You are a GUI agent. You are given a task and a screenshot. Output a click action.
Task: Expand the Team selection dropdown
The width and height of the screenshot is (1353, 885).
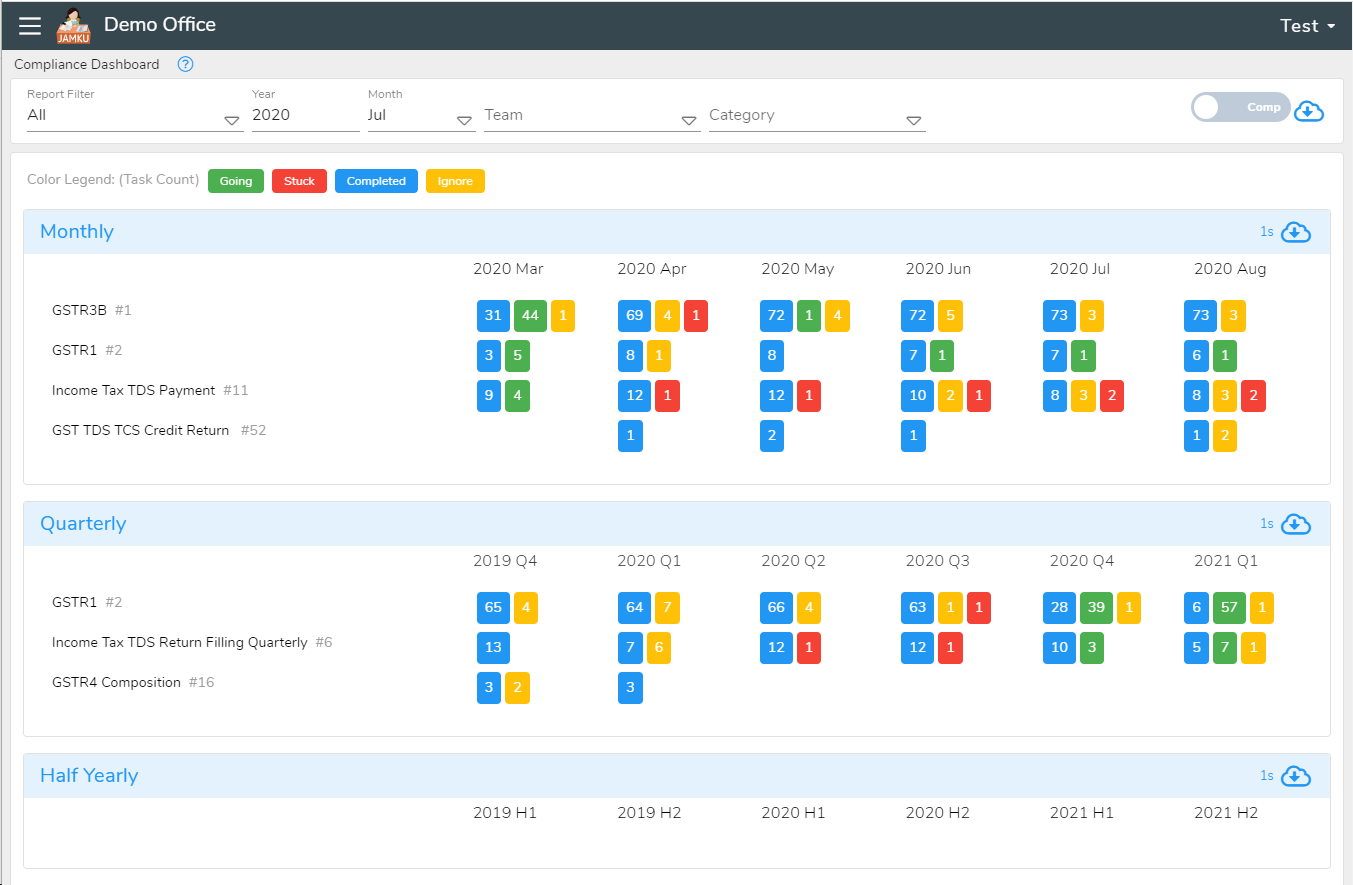click(689, 120)
